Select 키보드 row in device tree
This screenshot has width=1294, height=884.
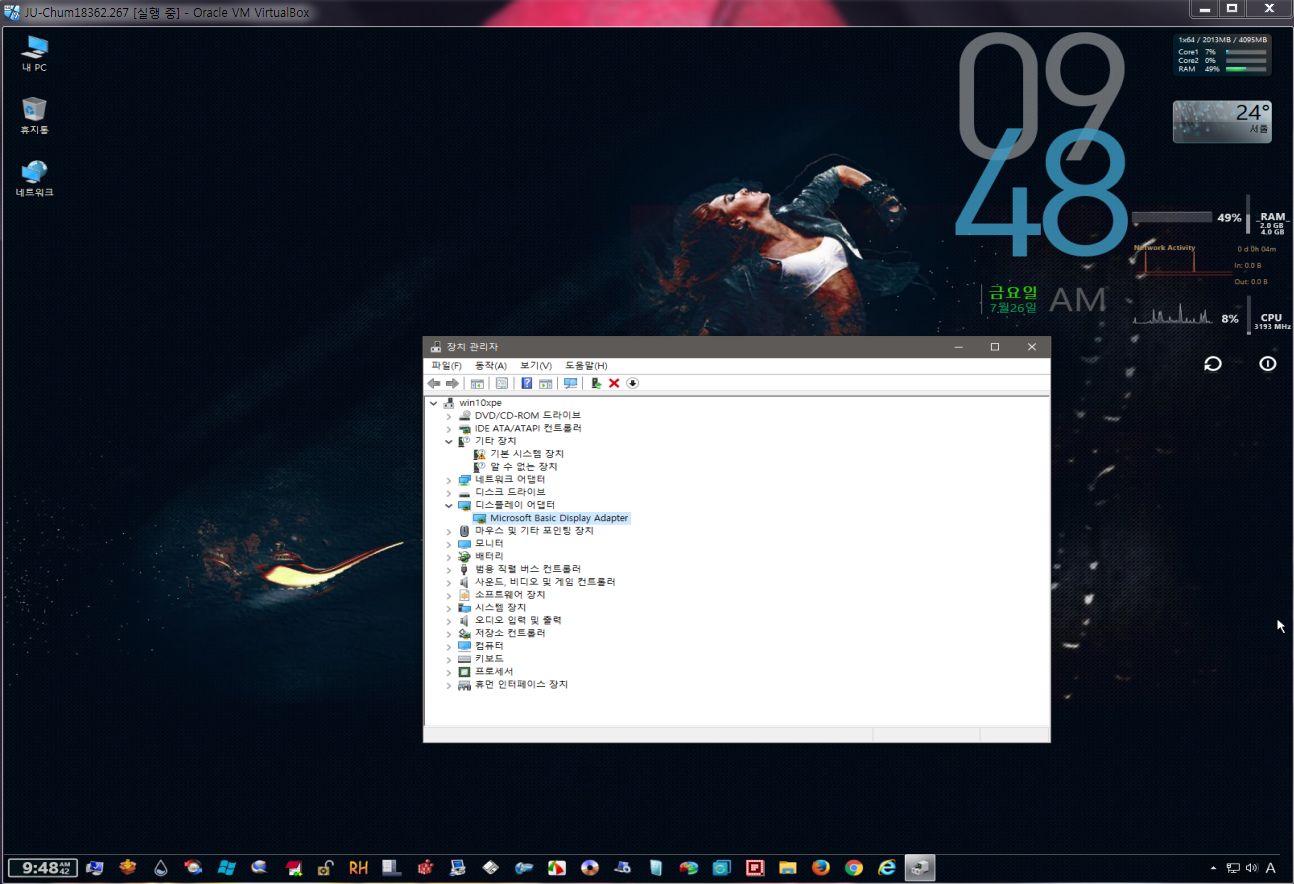[489, 659]
